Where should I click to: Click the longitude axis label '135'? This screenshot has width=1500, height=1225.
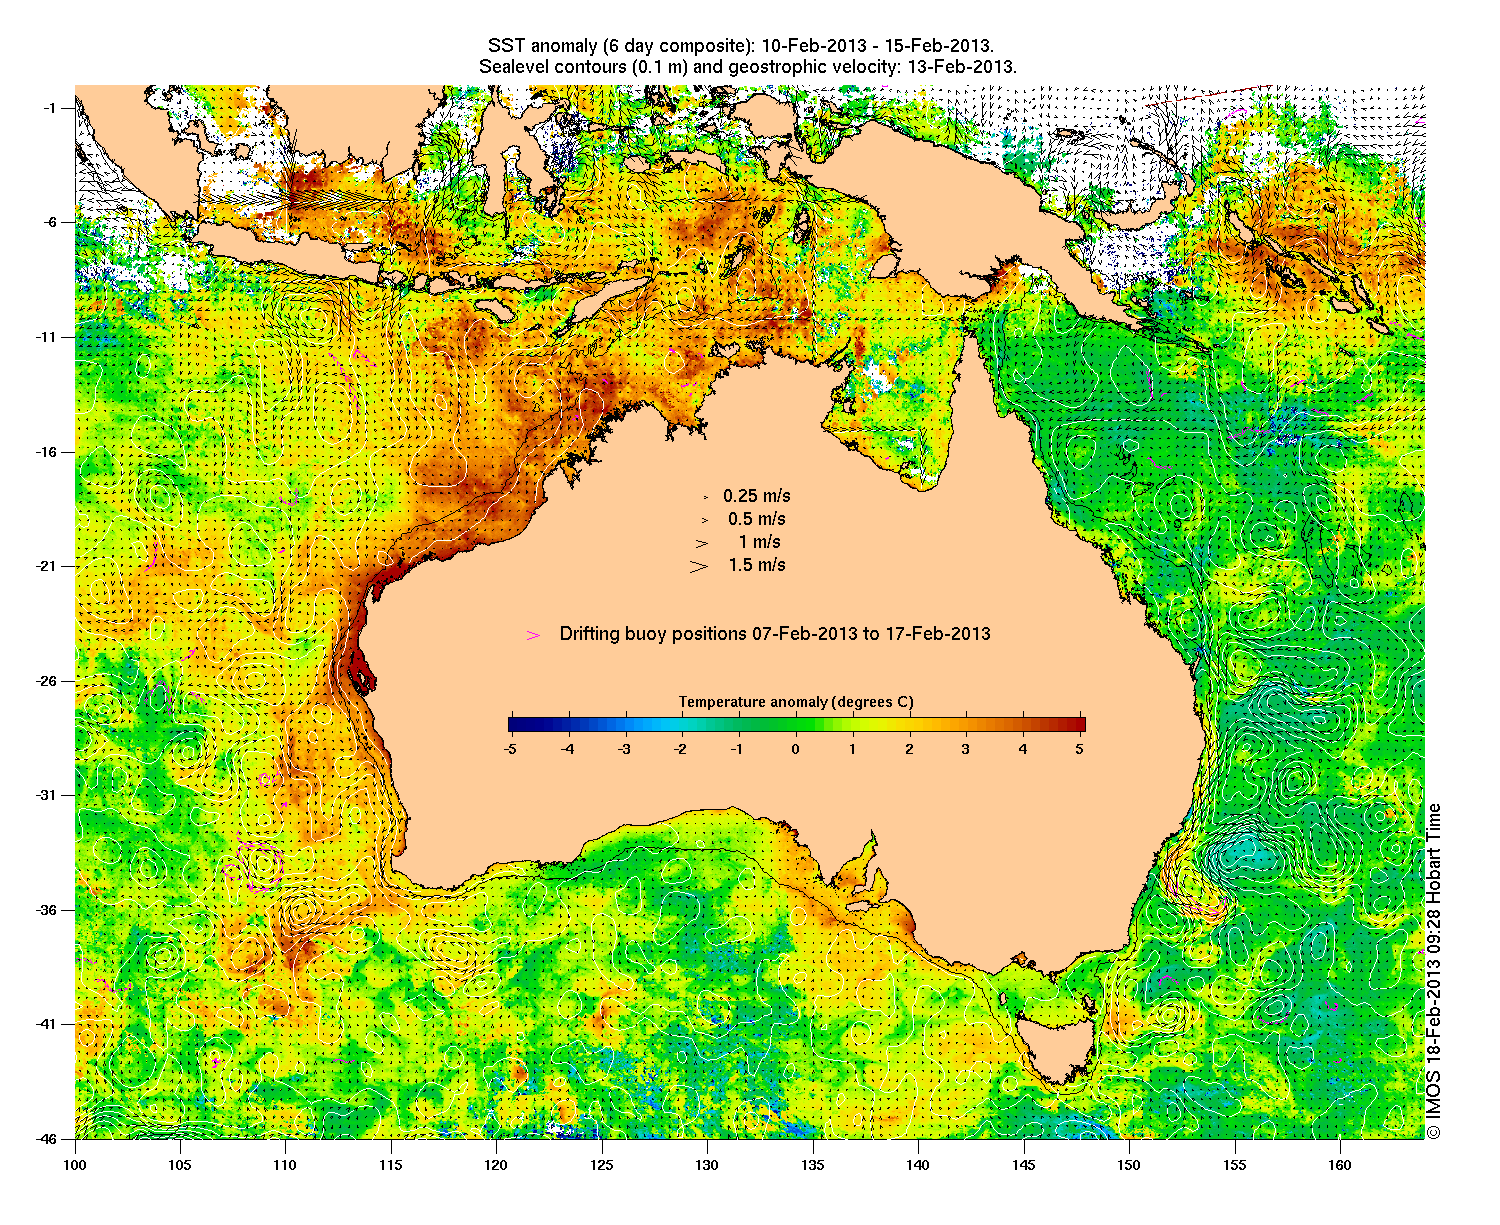(813, 1165)
